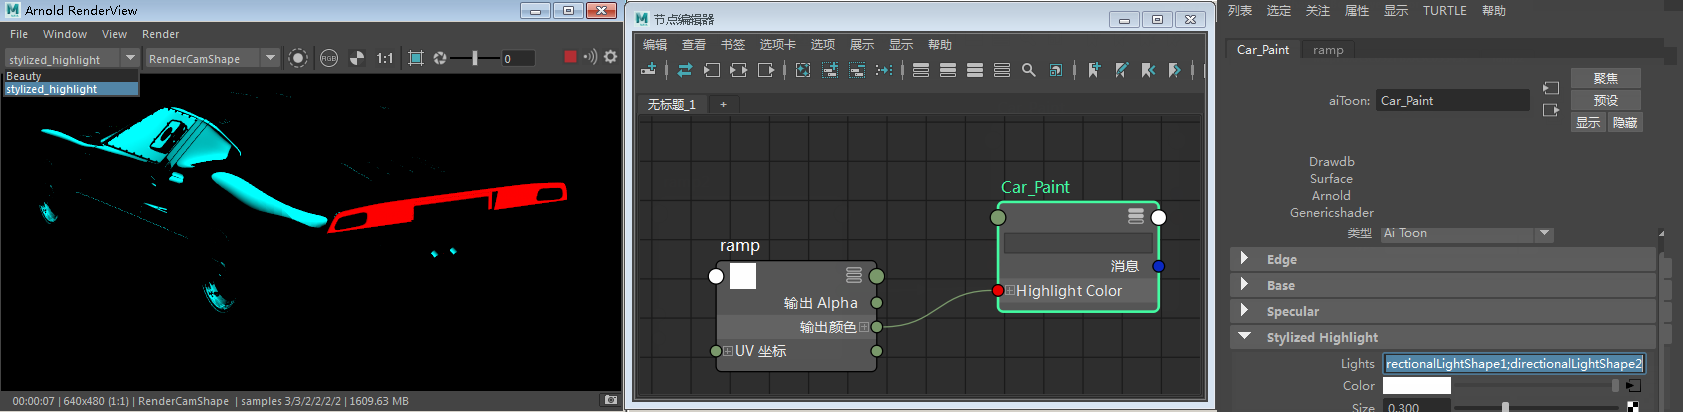
Task: Click the camera icon in RenderView status bar
Action: (611, 400)
